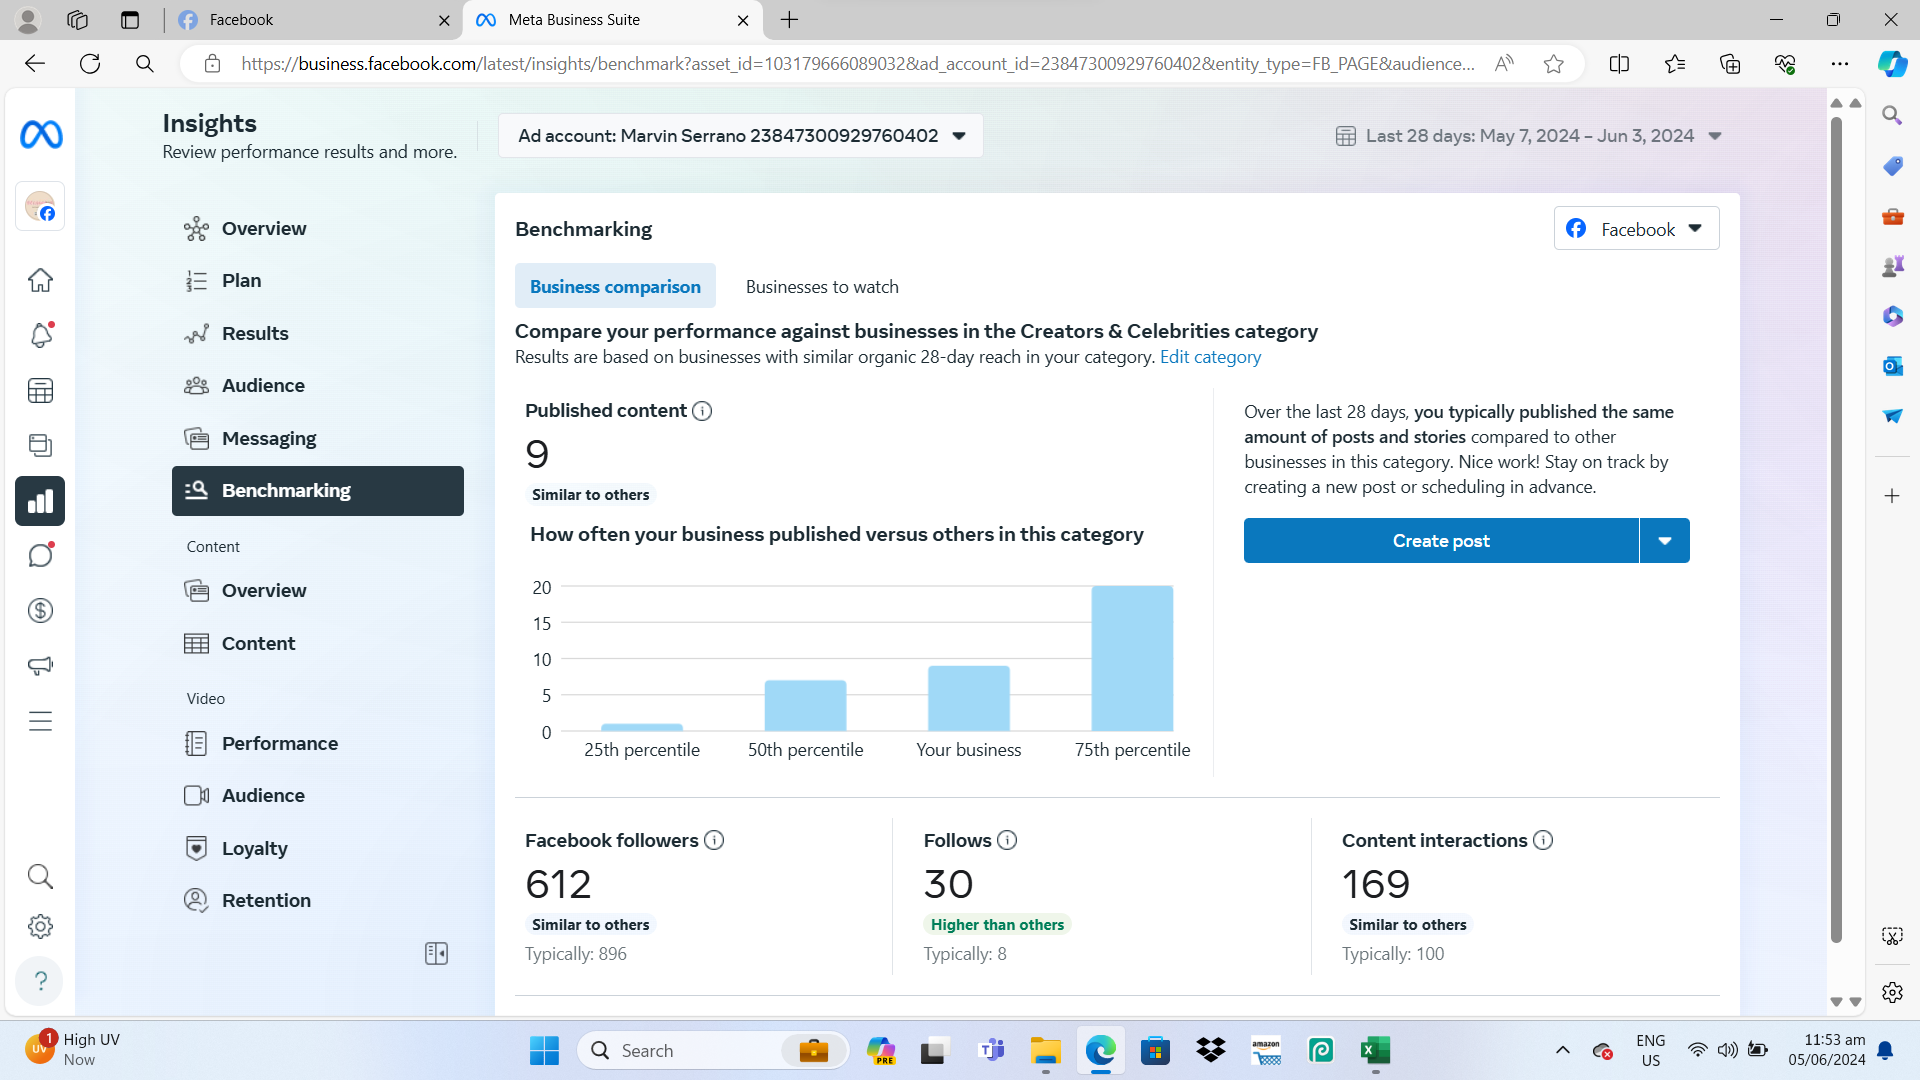Image resolution: width=1920 pixels, height=1080 pixels.
Task: Open Outlook icon in Edge sidebar
Action: pos(1892,366)
